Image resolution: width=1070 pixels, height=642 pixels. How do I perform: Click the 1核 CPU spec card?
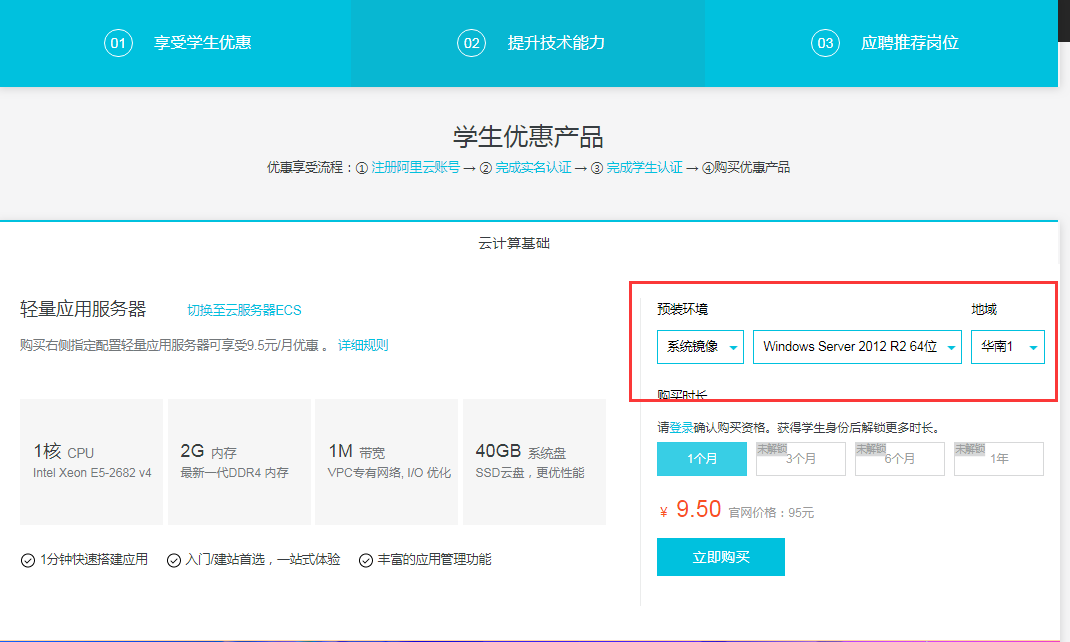(x=91, y=462)
